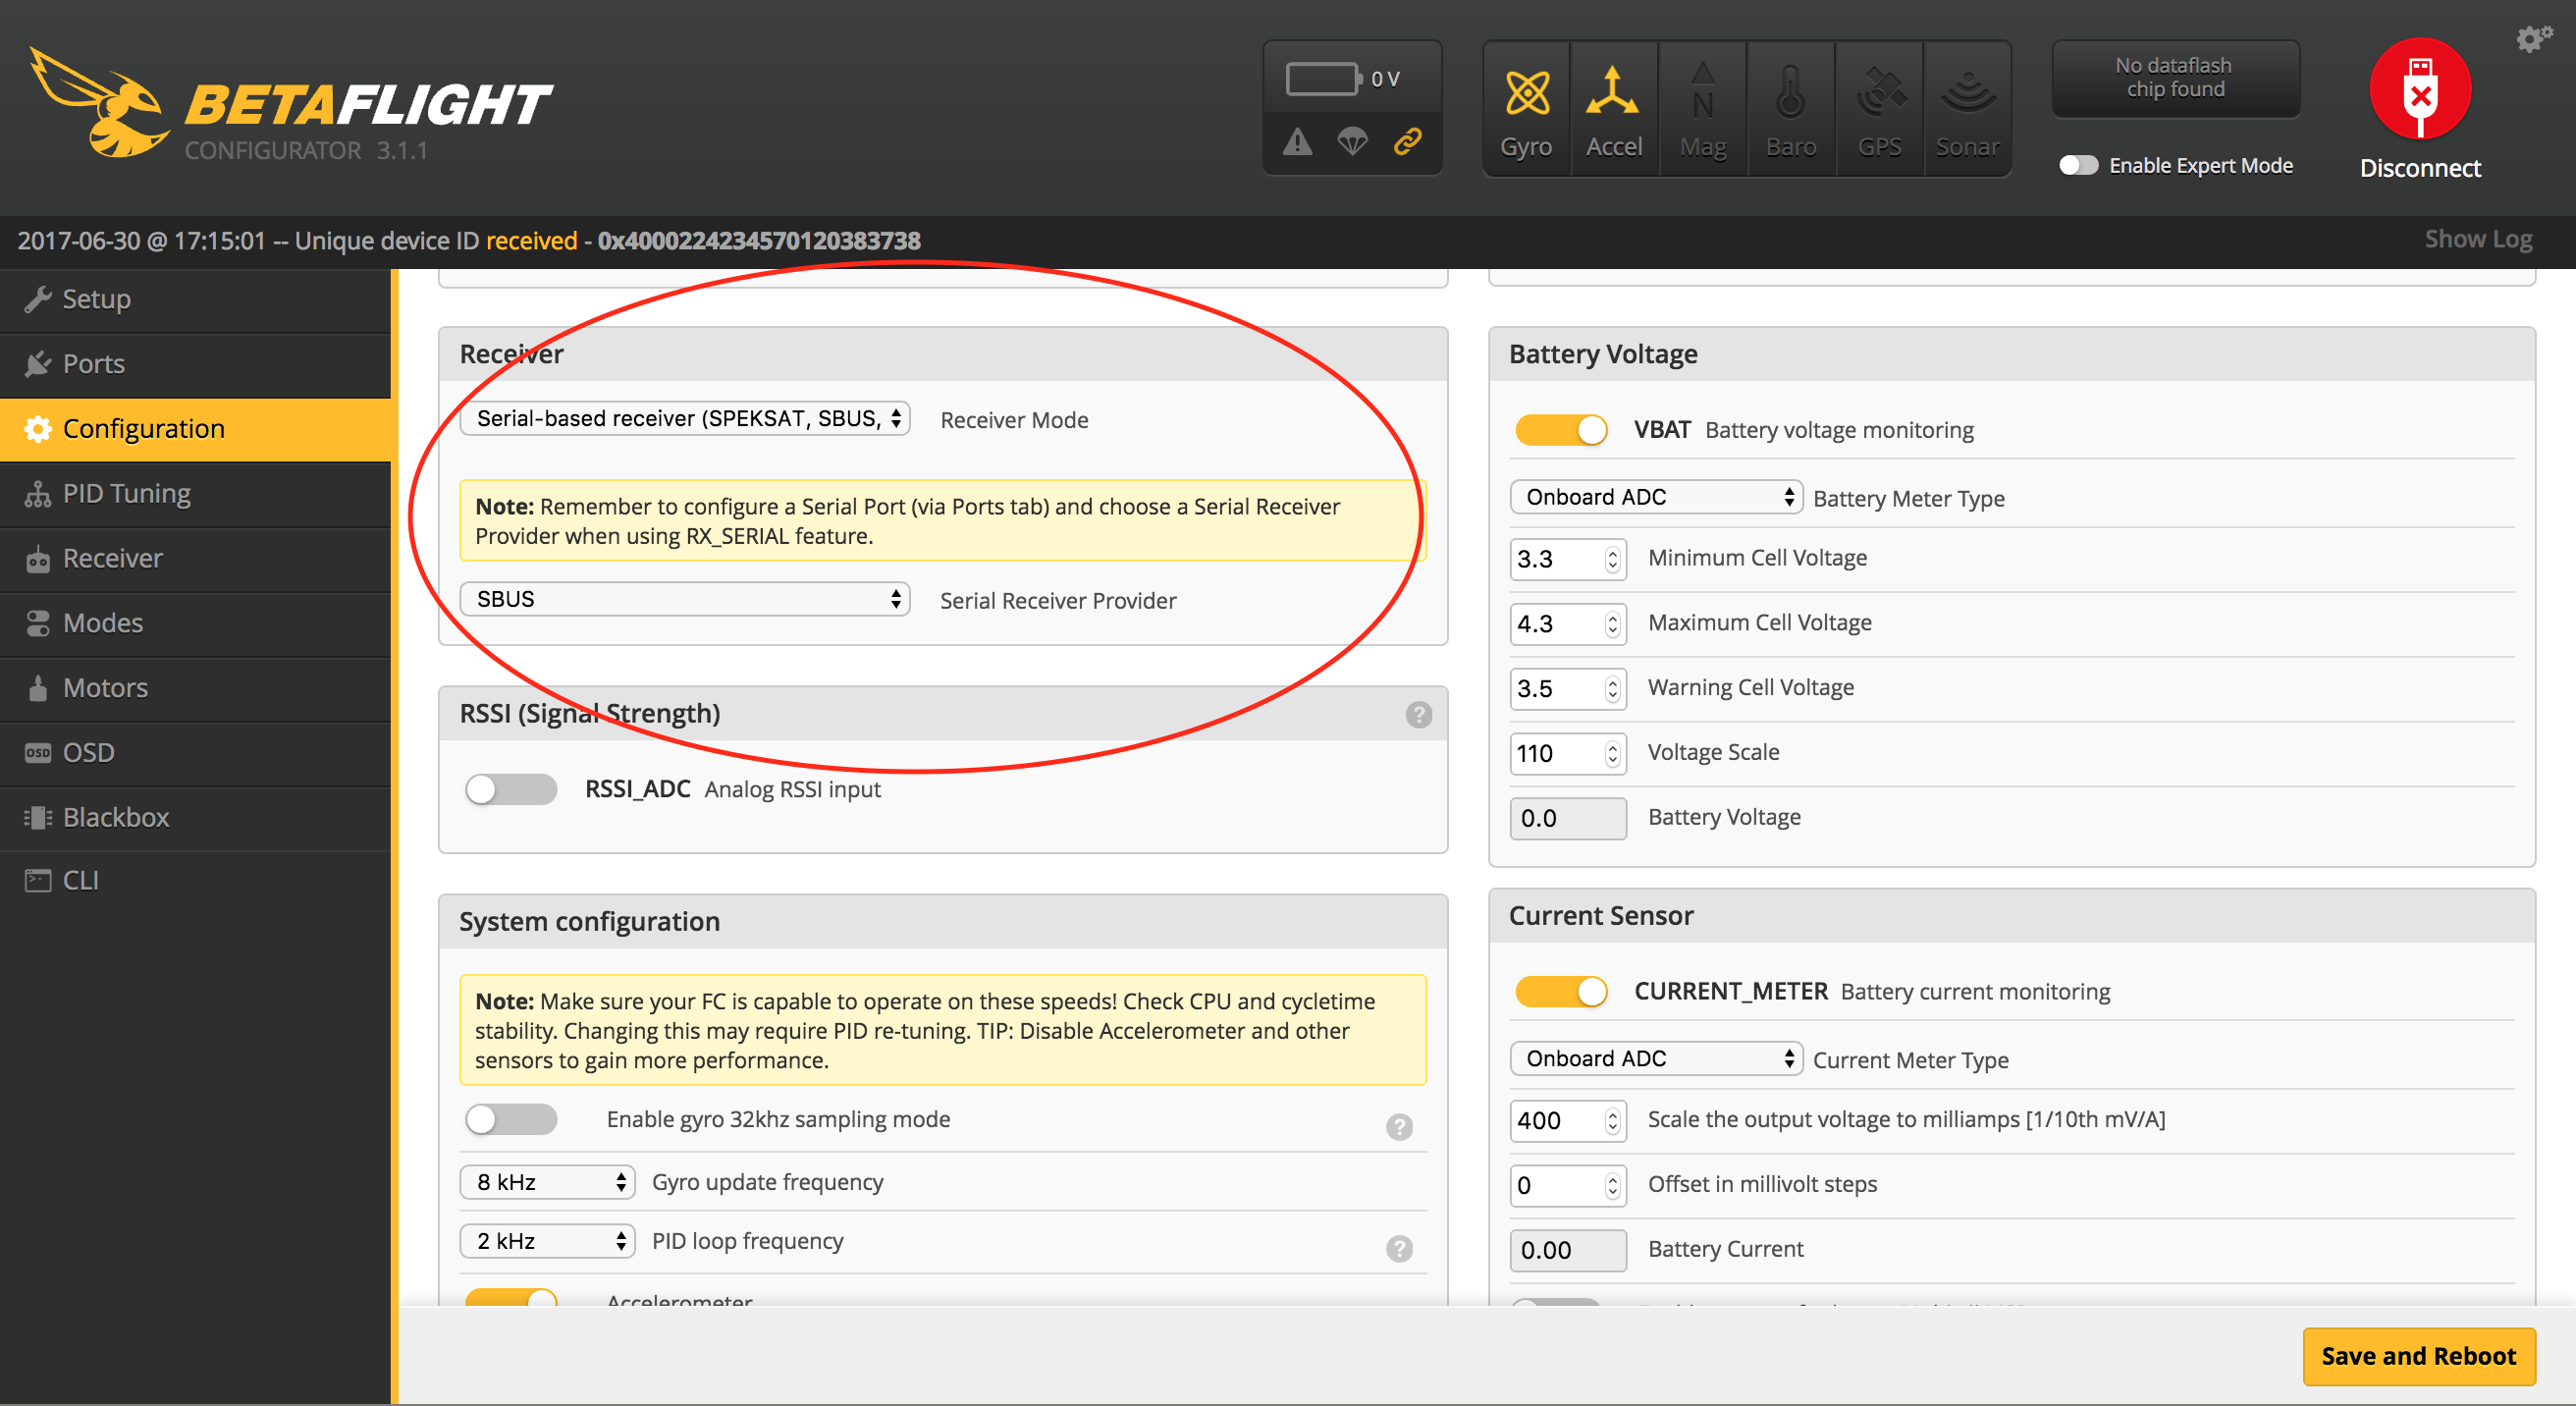Open the Receiver tab in sidebar
The image size is (2576, 1406).
pyautogui.click(x=196, y=559)
